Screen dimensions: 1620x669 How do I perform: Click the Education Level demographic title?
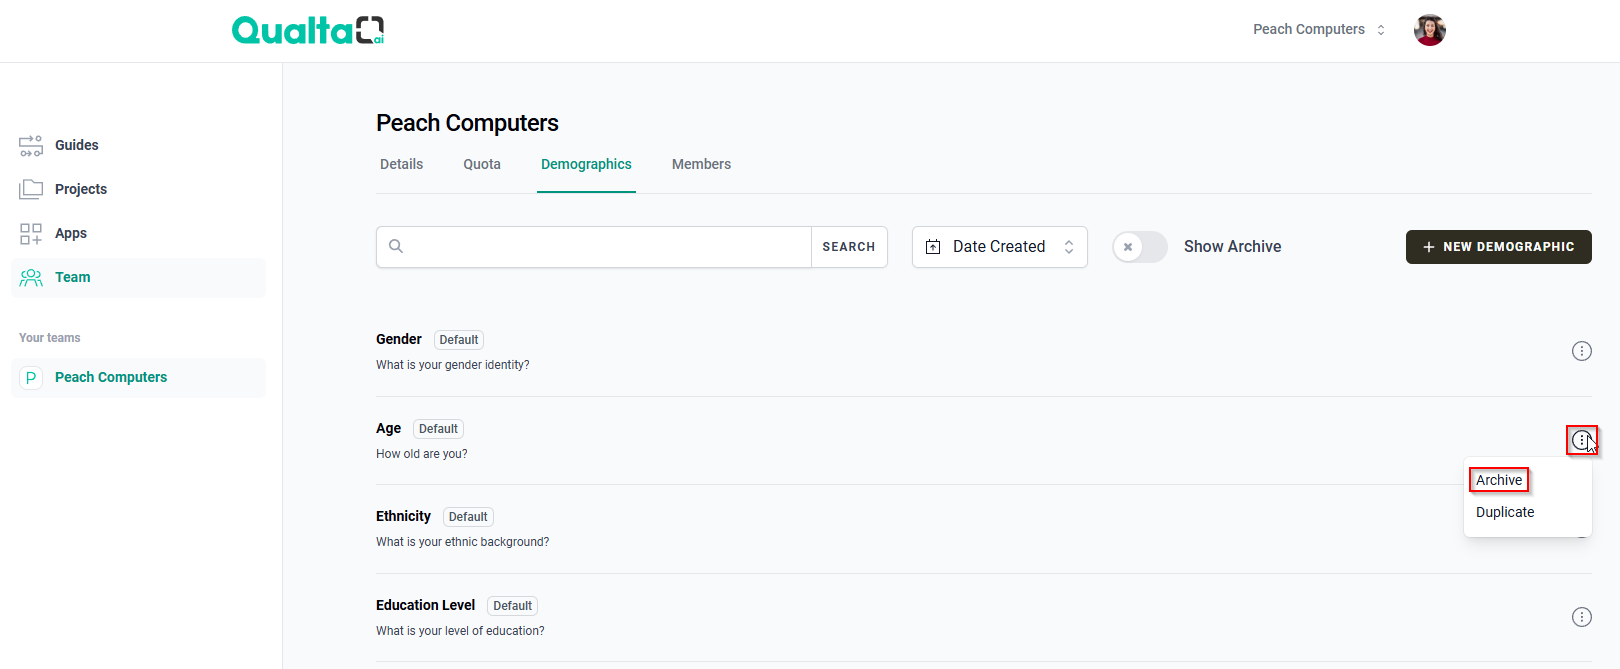(x=425, y=605)
